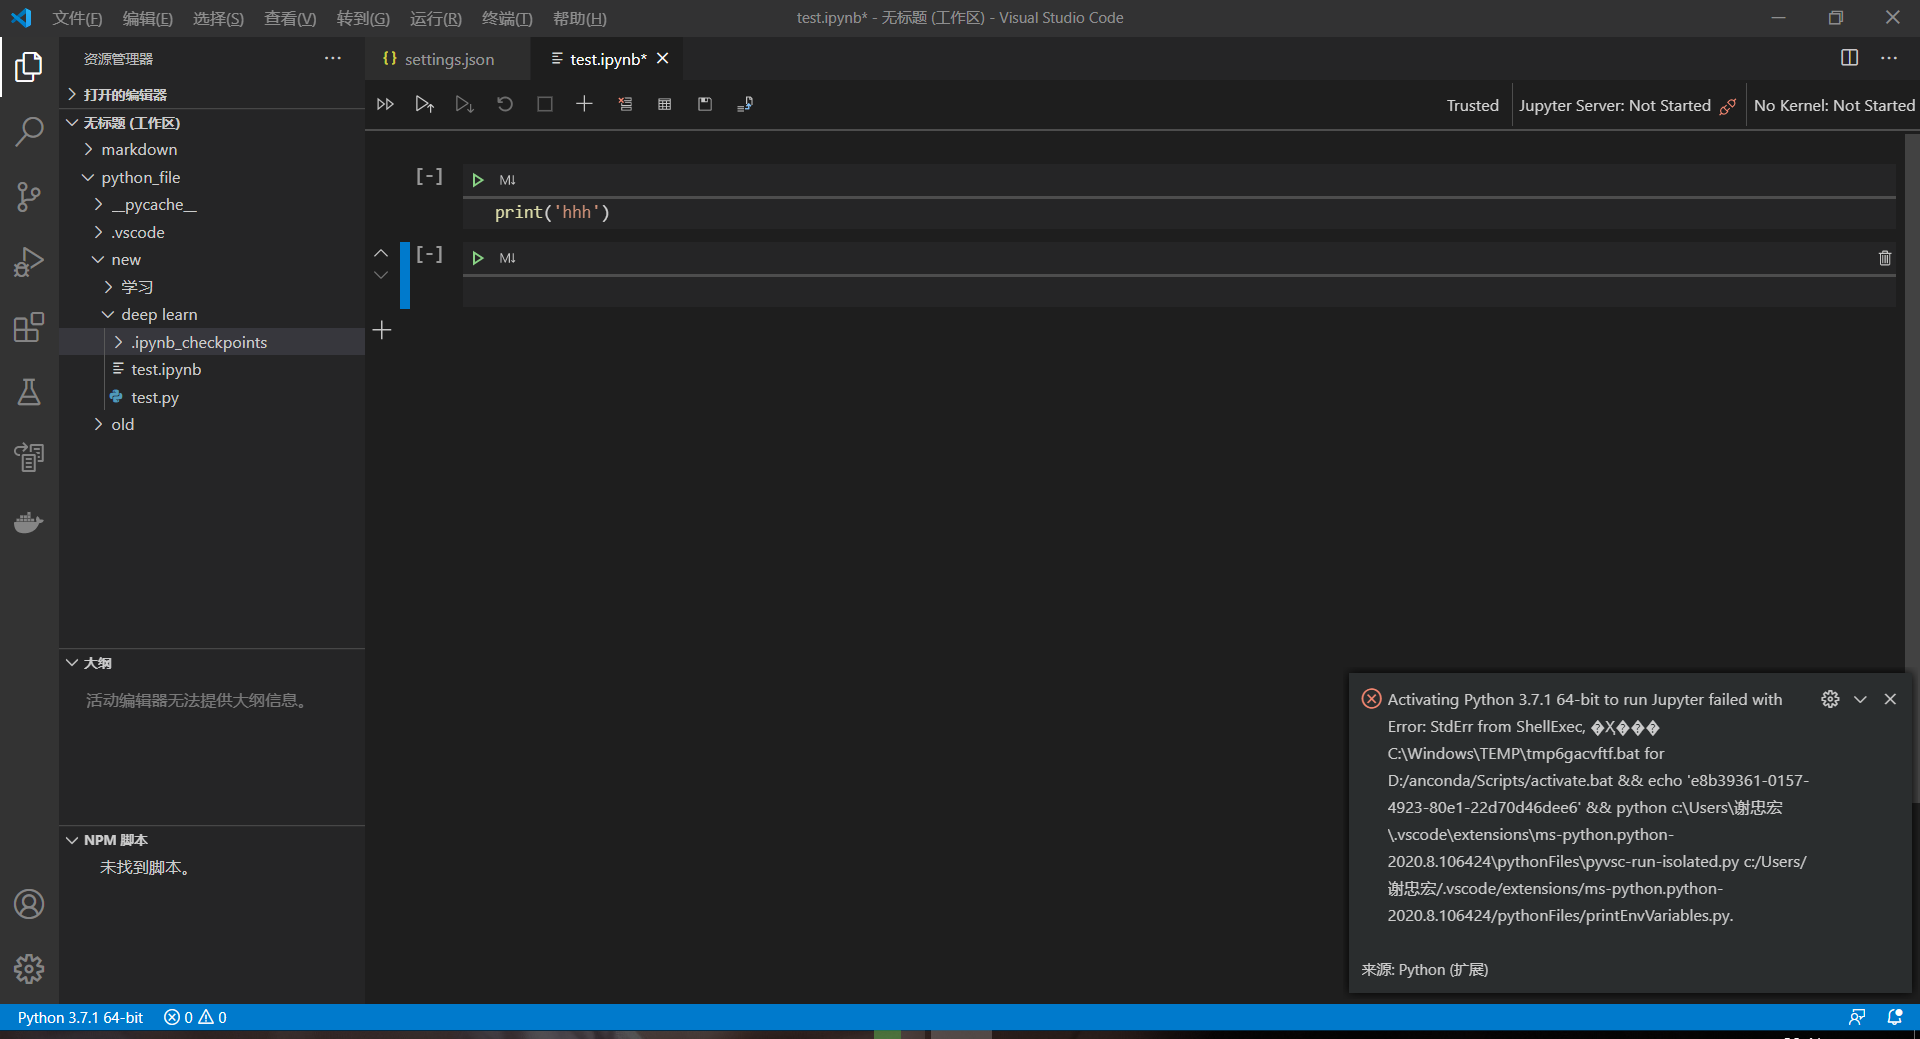Expand the 打开的编辑器 section
This screenshot has width=1920, height=1039.
(x=212, y=94)
